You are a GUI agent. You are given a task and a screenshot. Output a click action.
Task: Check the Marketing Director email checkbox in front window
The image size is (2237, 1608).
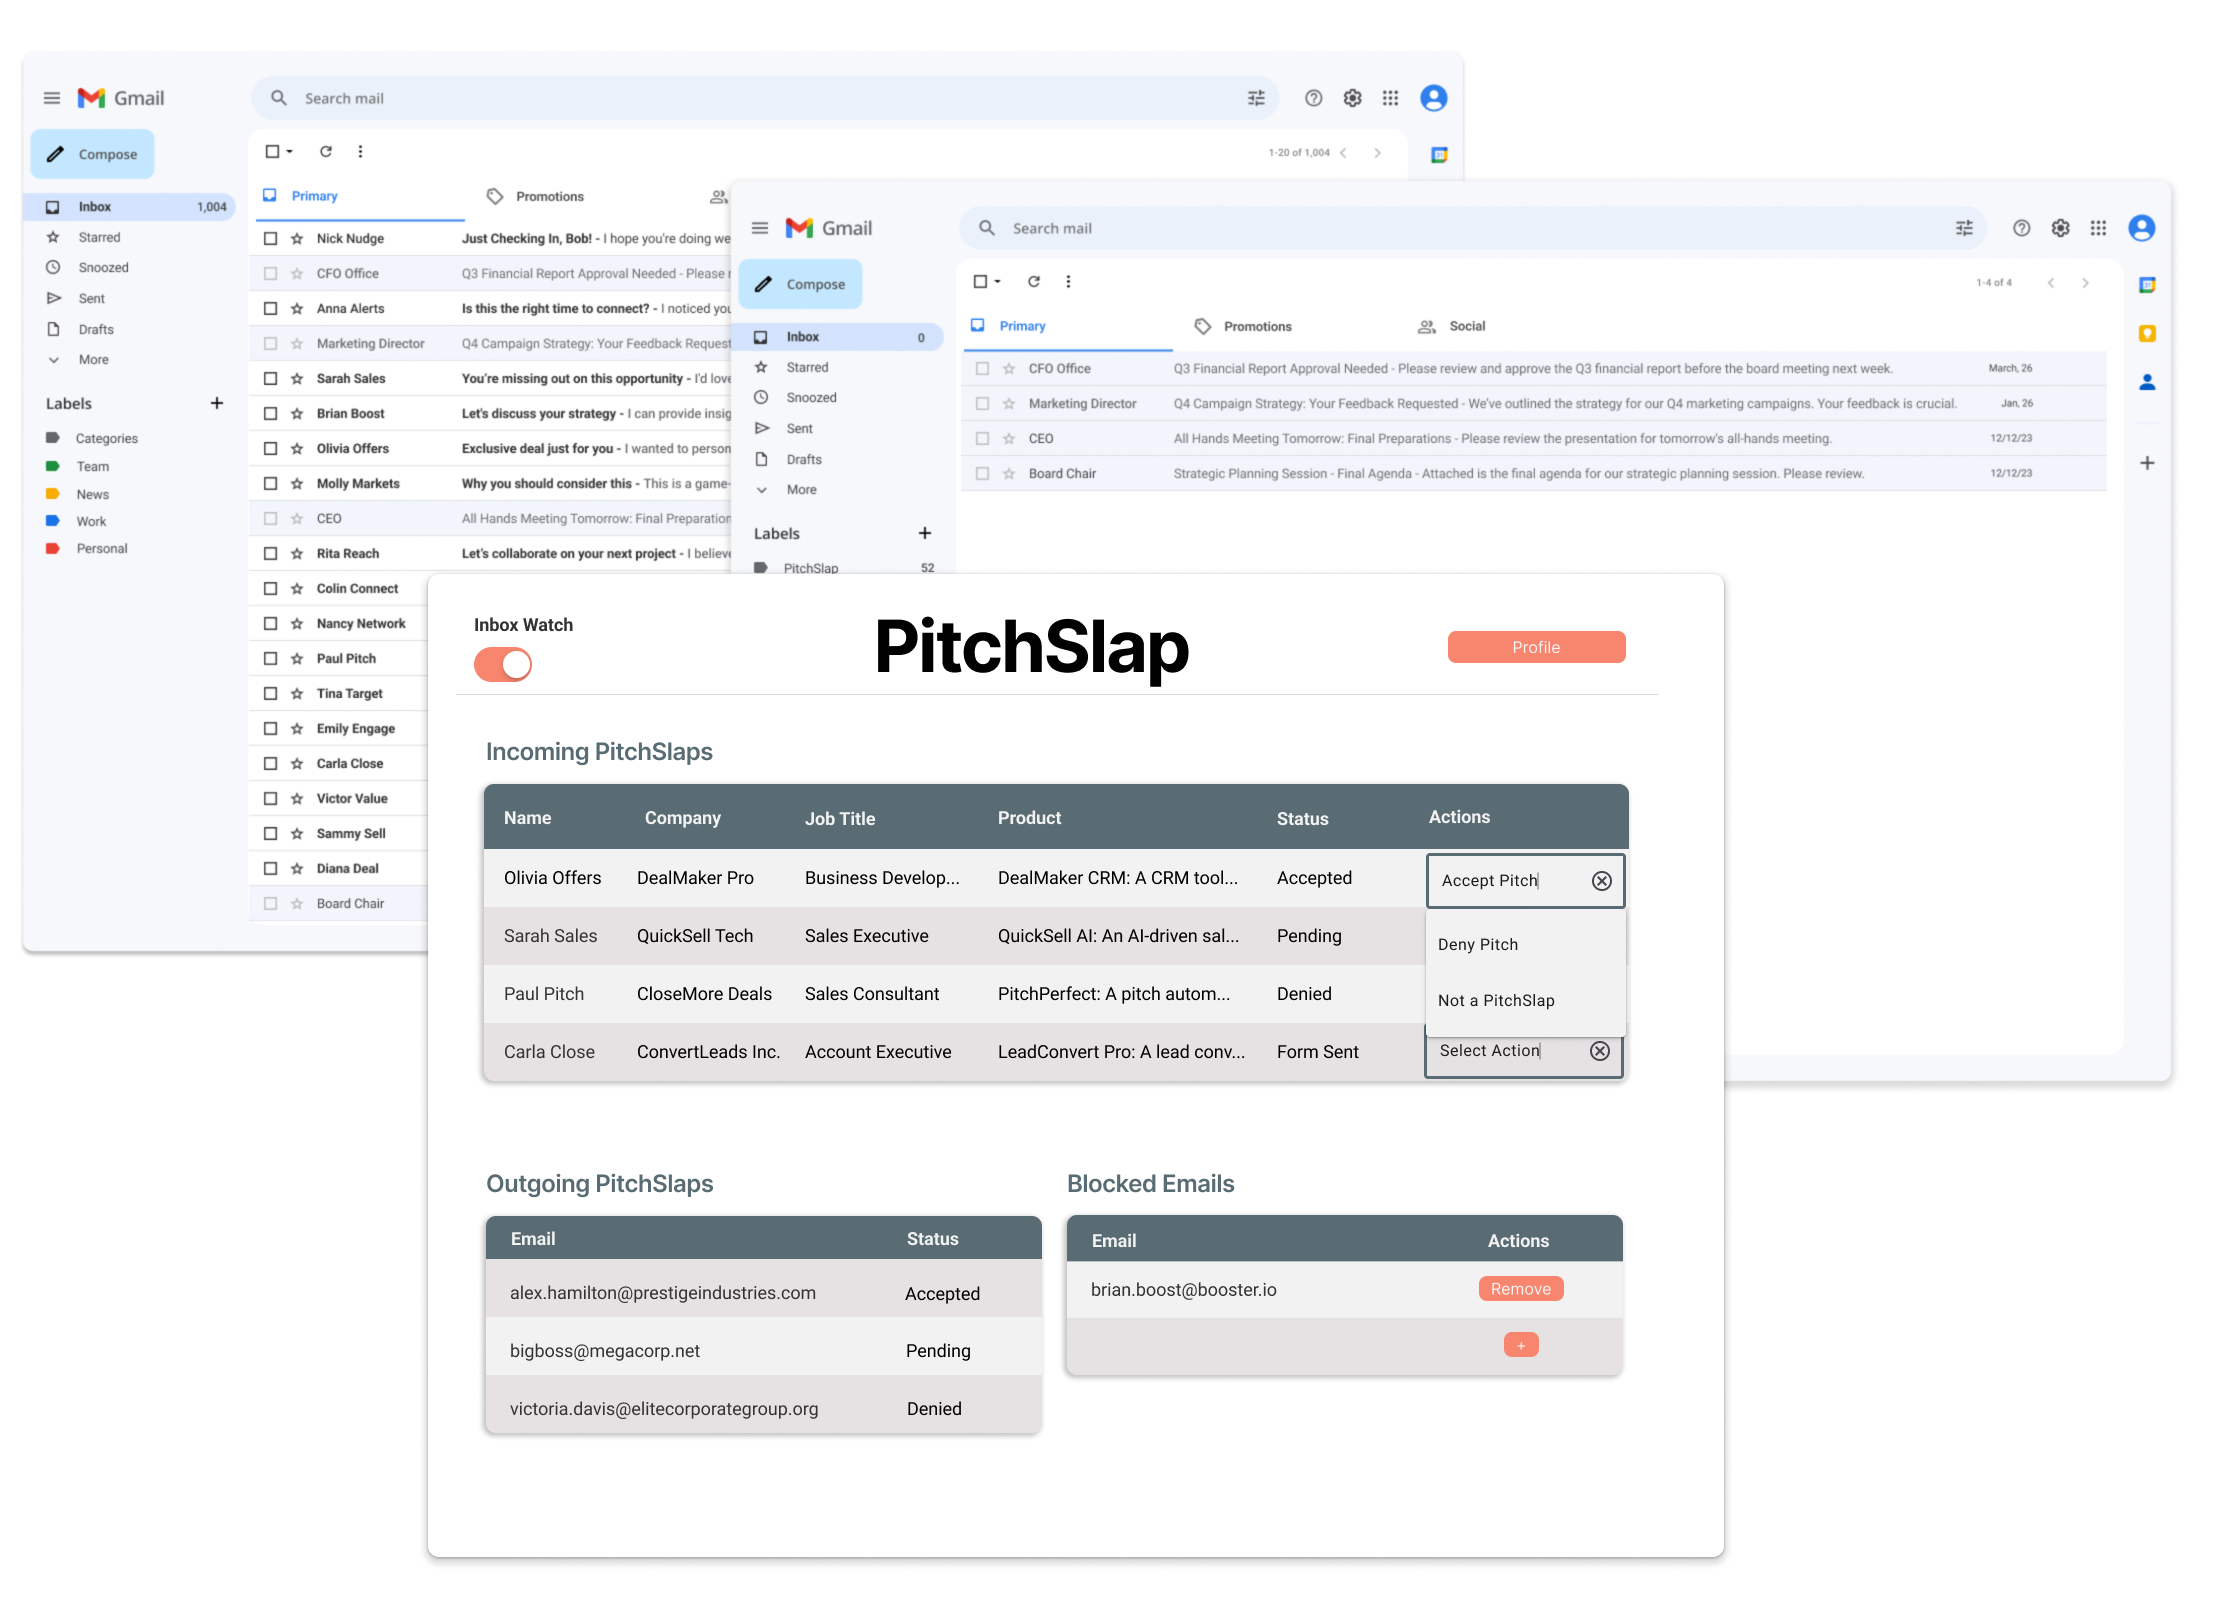(x=982, y=404)
